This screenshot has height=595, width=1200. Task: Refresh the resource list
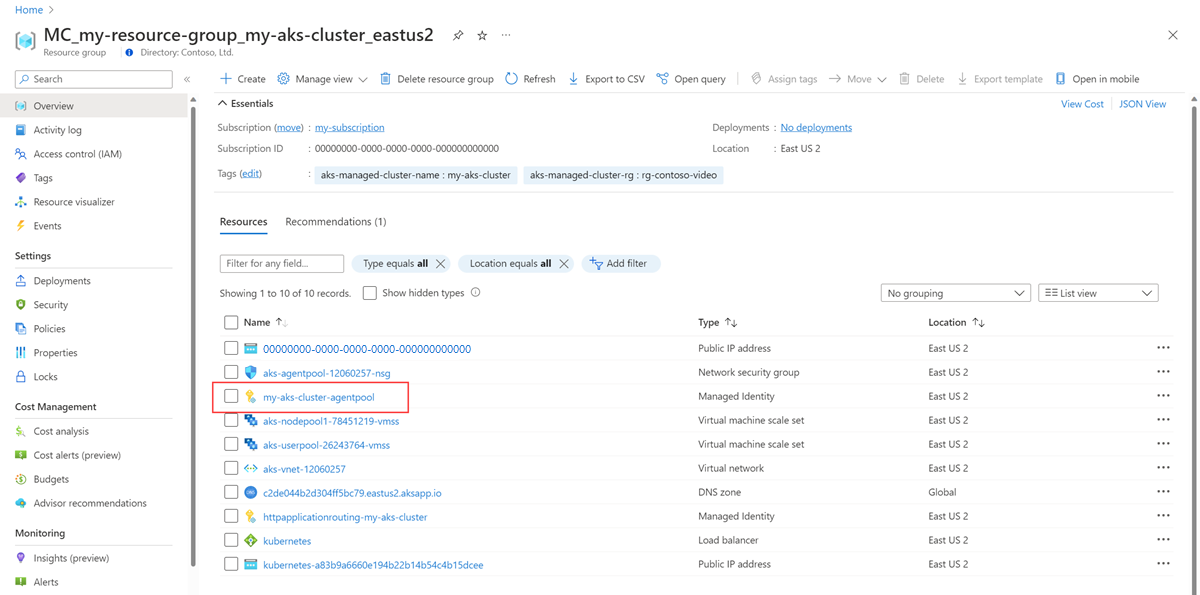(x=530, y=79)
